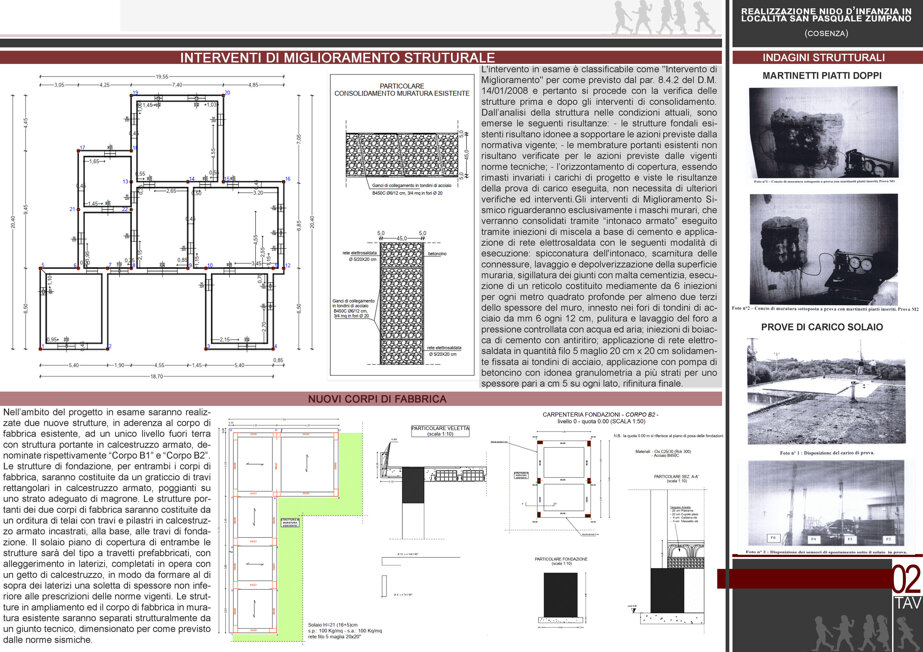Click the caption 'Foto n° 1 : Disposizione del carico di prova'
Screen dimensions: 923x652
click(826, 453)
